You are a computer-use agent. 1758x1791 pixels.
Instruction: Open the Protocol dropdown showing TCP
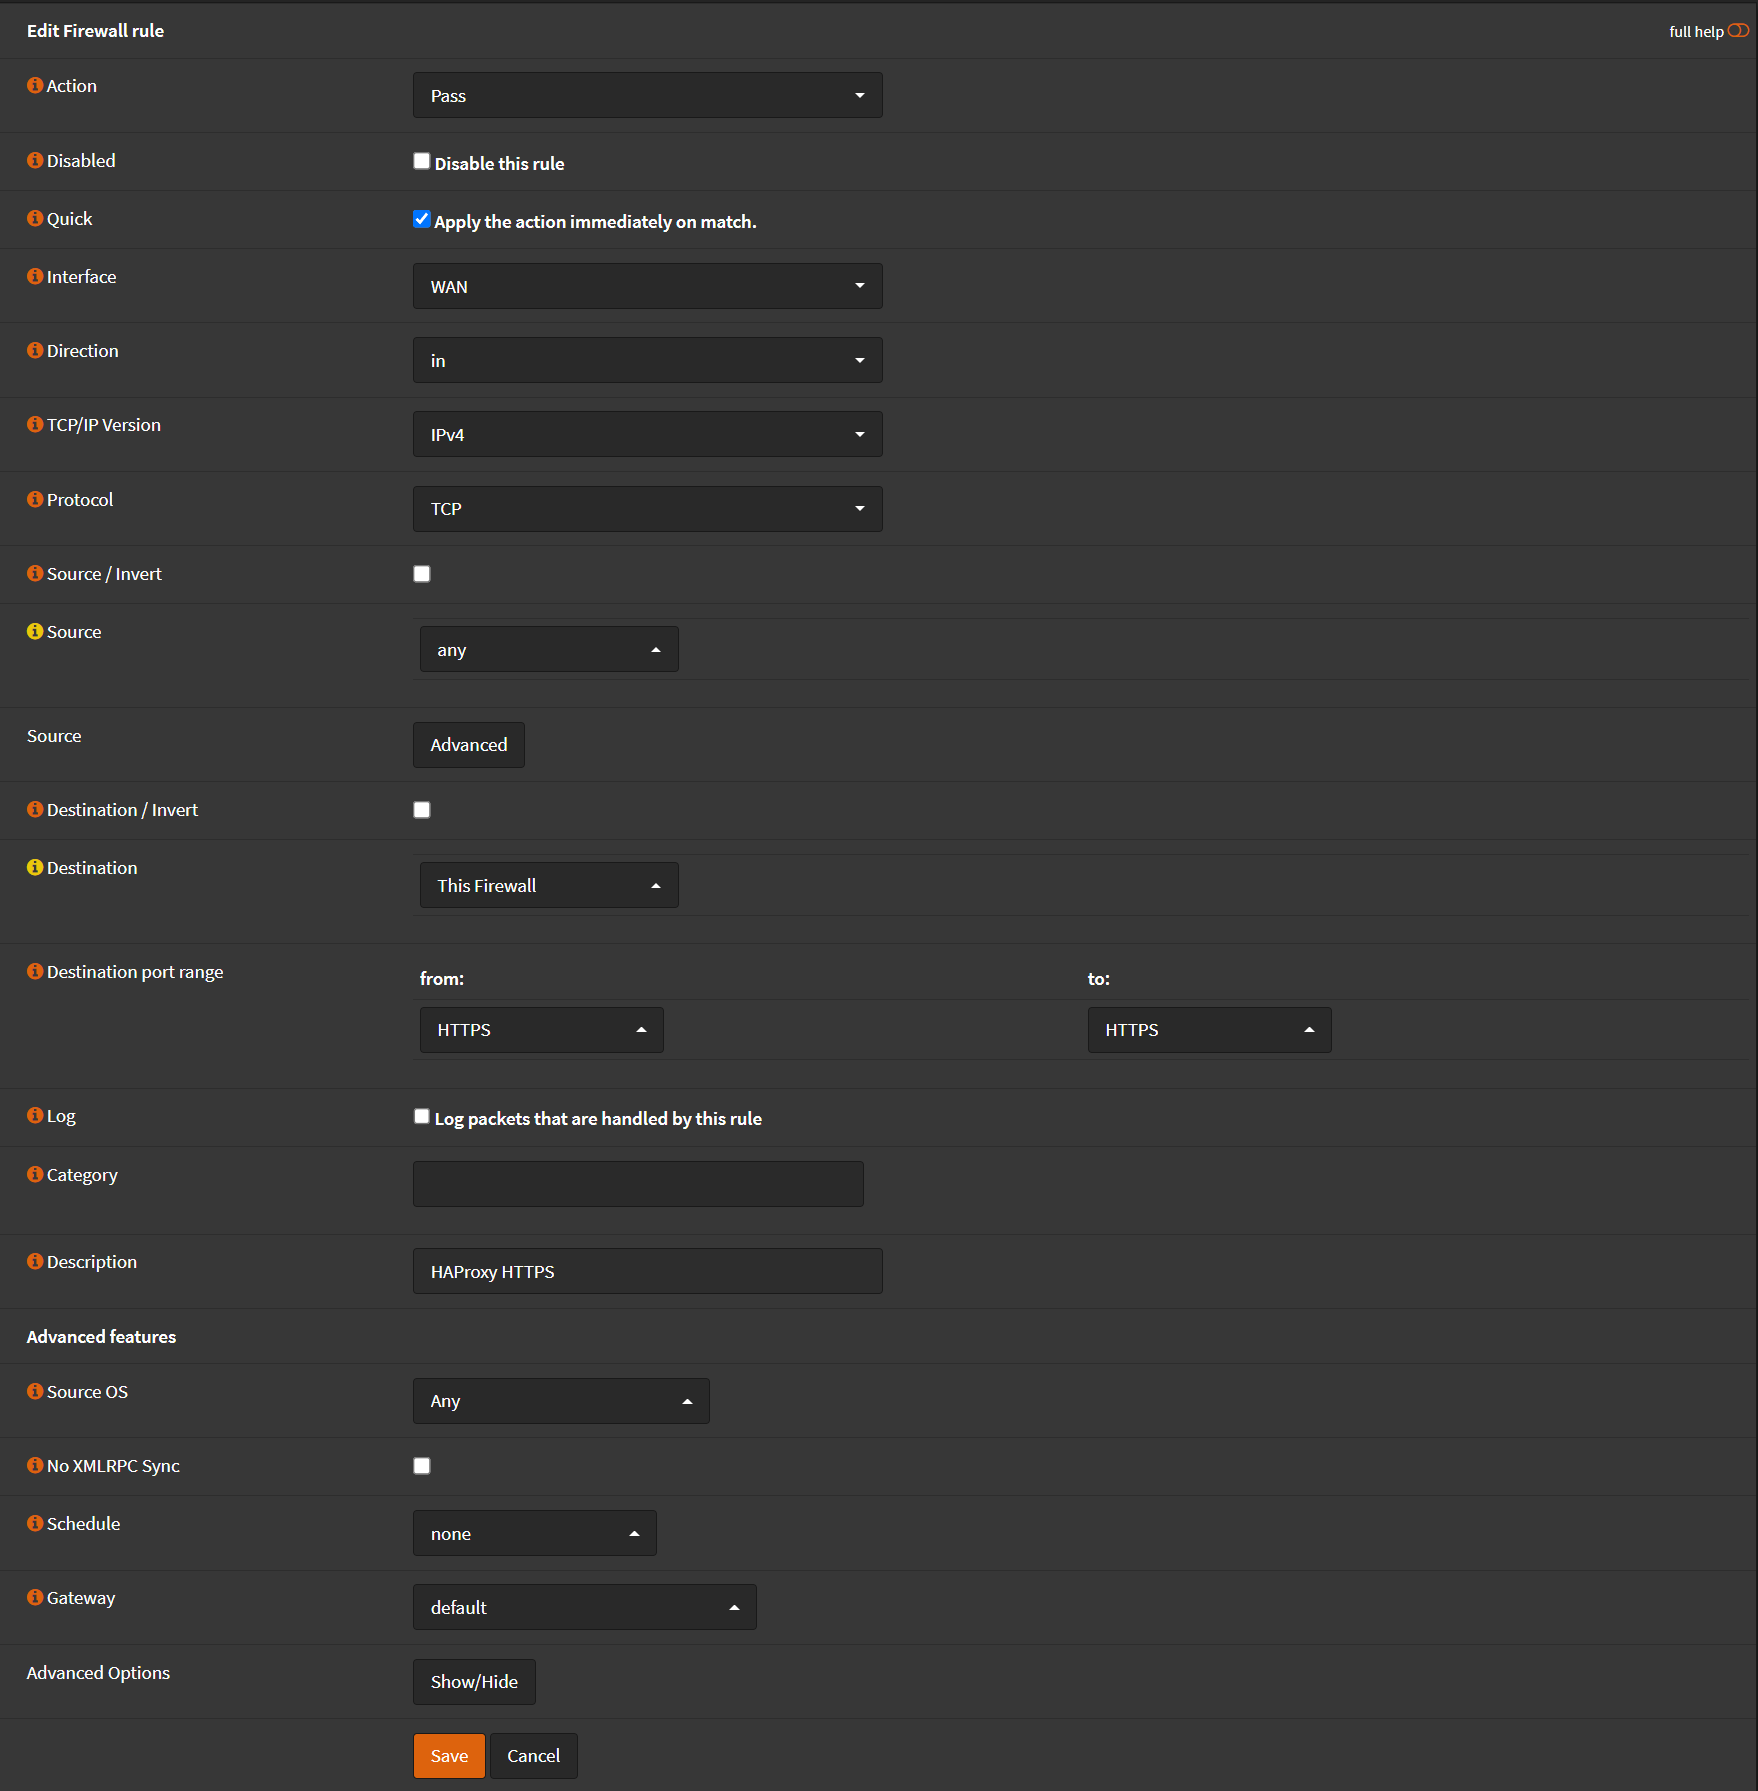point(647,509)
